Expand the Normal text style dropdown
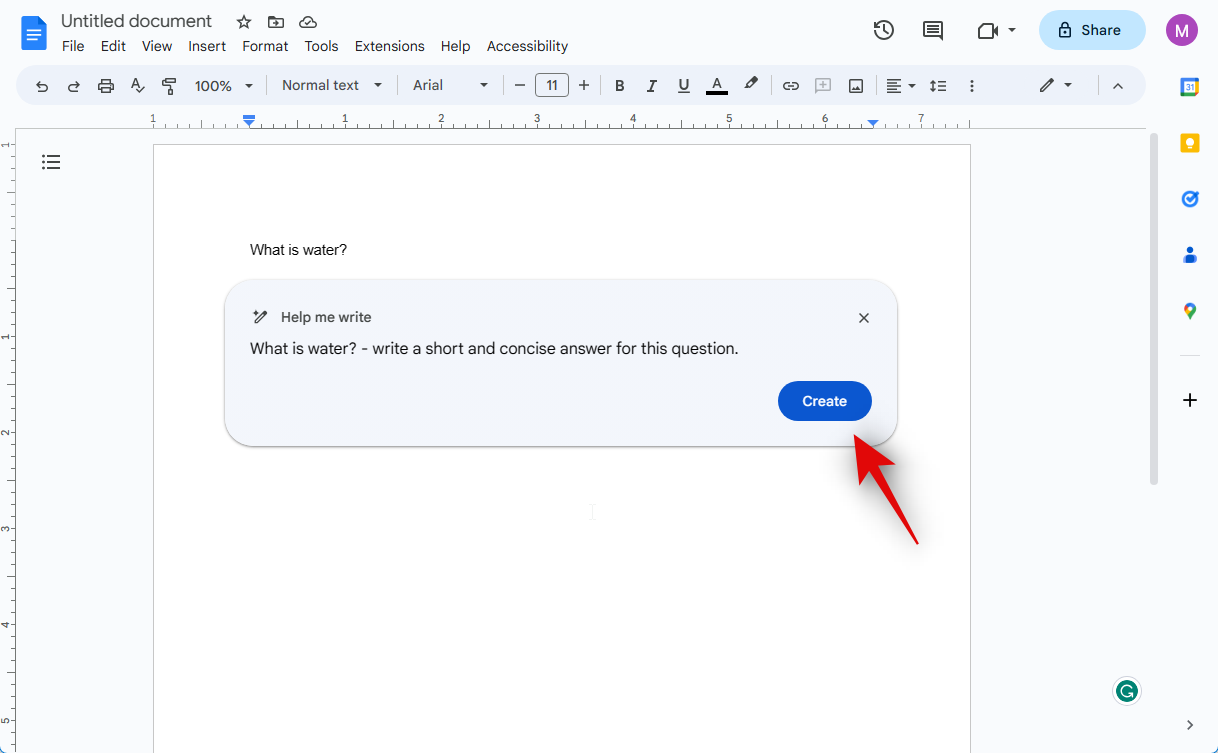Image resolution: width=1218 pixels, height=753 pixels. tap(332, 86)
